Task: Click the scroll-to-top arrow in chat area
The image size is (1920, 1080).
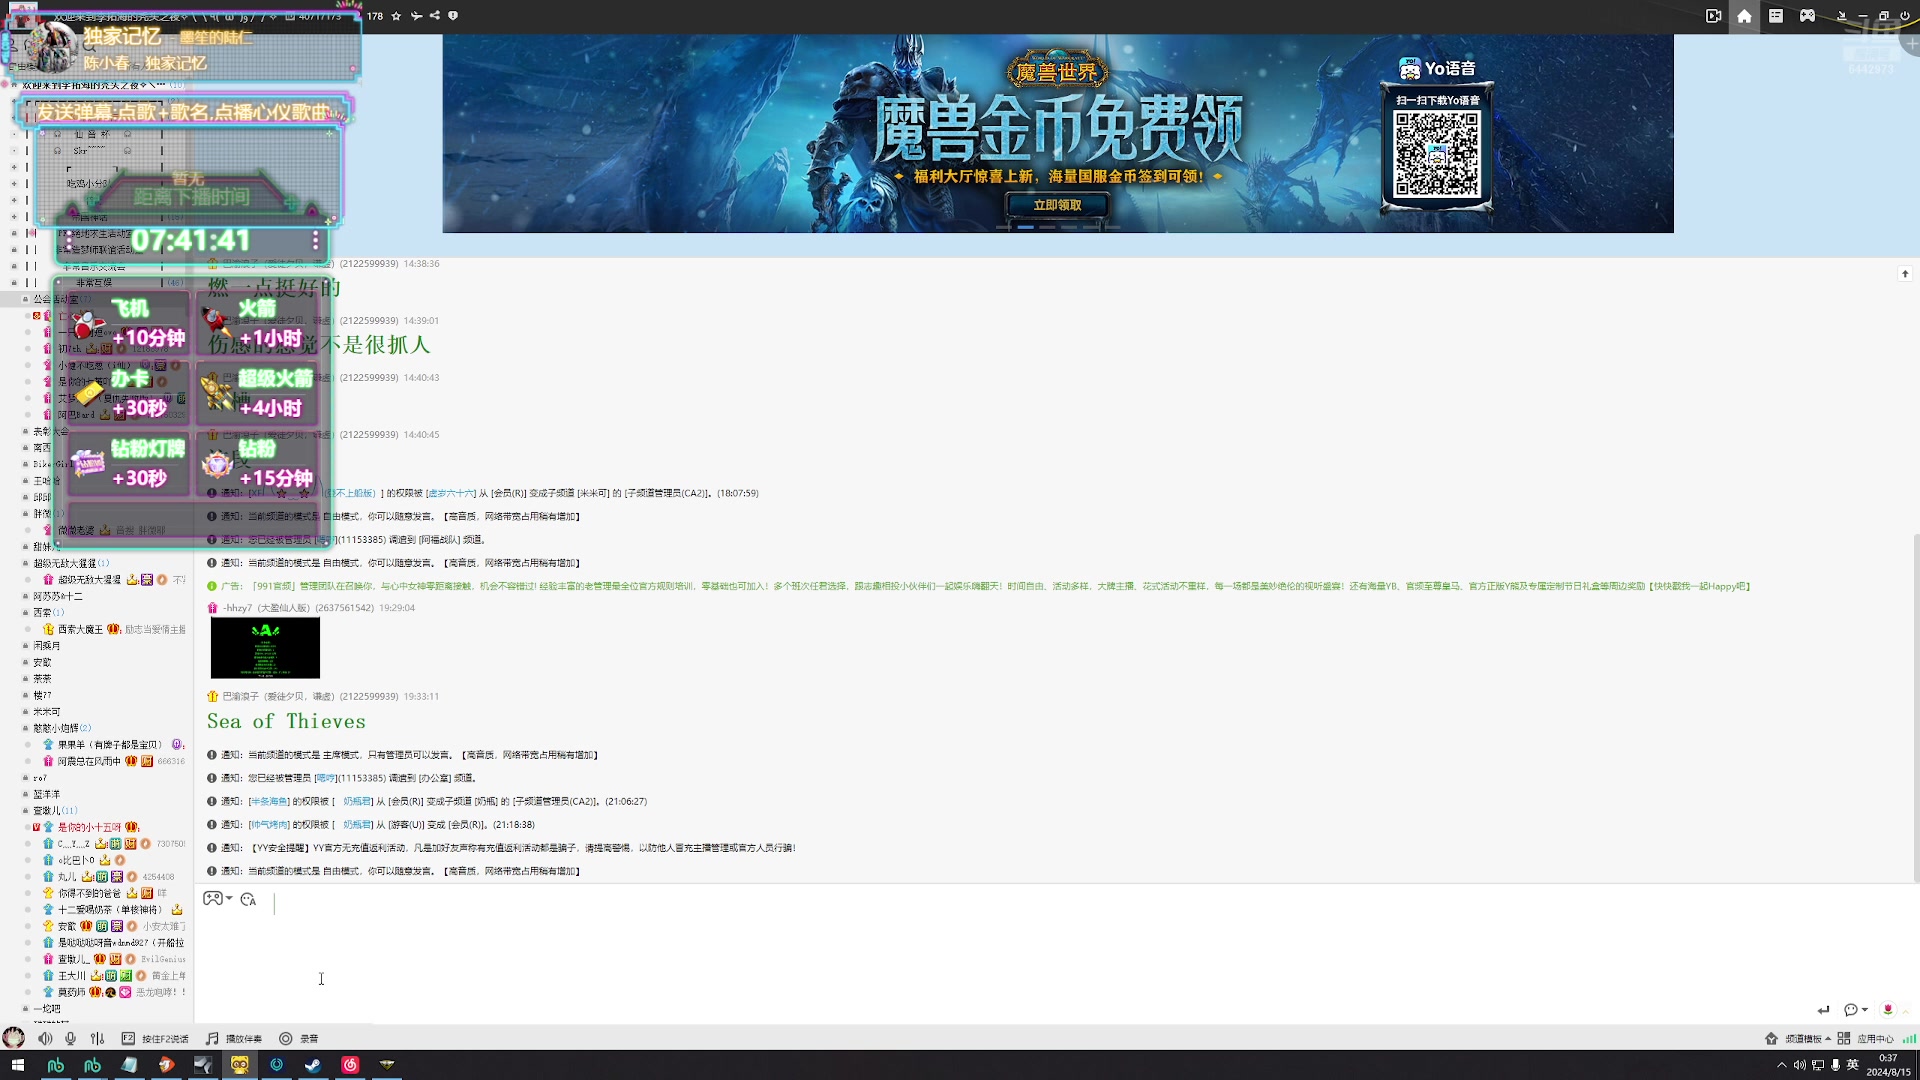Action: tap(1905, 273)
